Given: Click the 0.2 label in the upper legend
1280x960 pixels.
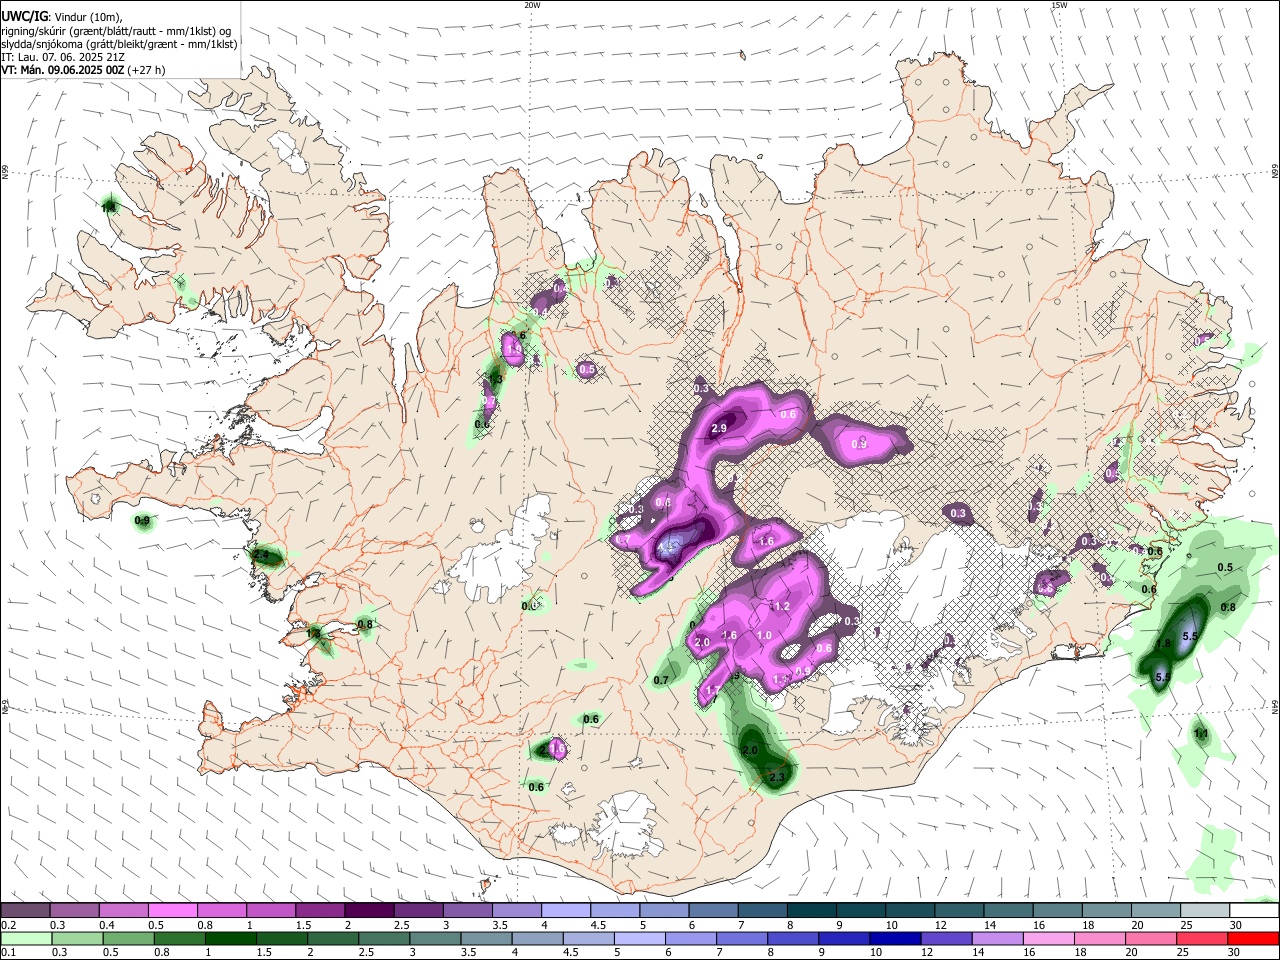Looking at the screenshot, I should (x=7, y=925).
